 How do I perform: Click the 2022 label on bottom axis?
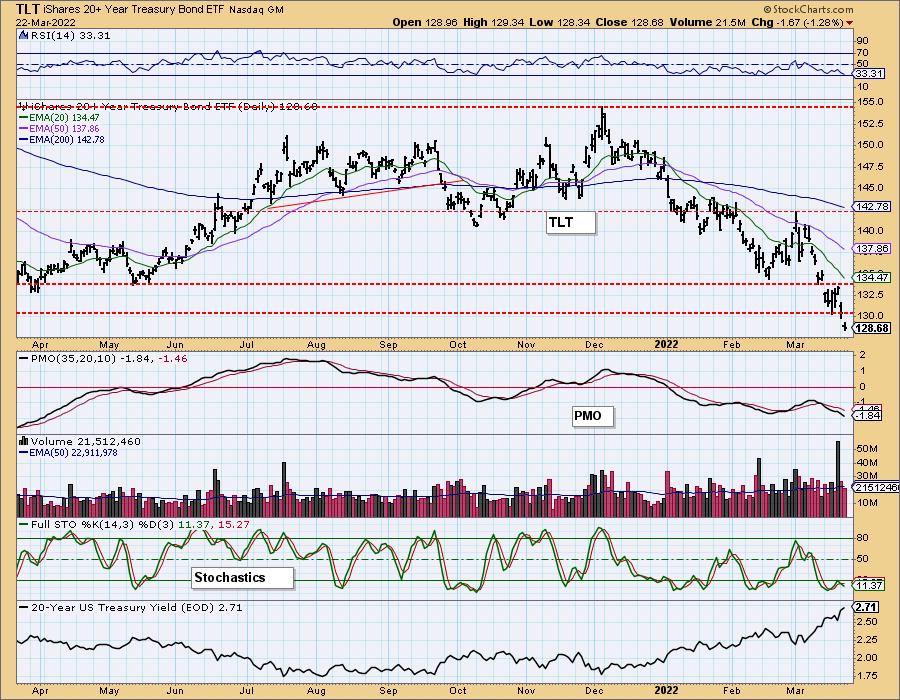tap(666, 690)
